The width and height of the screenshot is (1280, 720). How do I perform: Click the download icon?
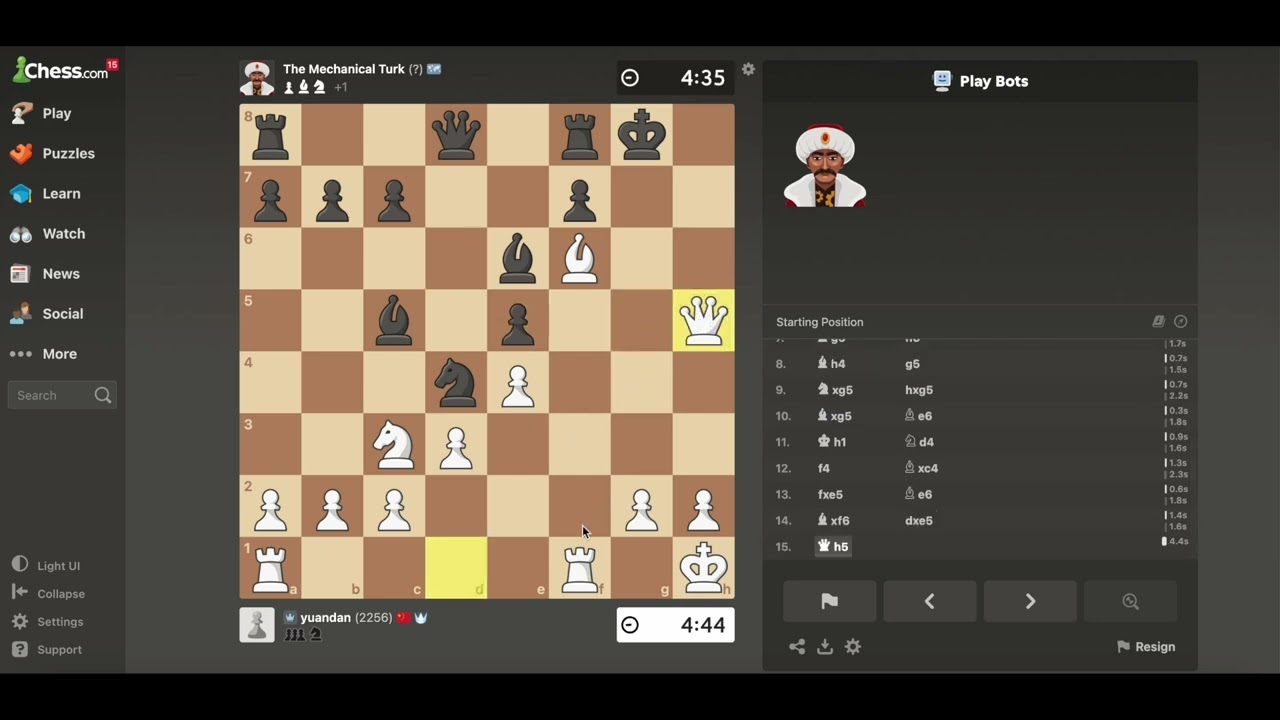pyautogui.click(x=825, y=647)
